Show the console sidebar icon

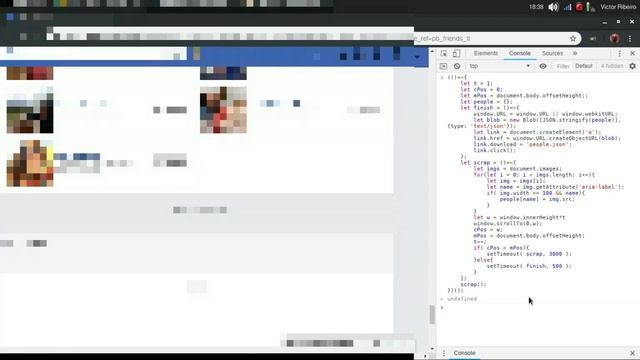click(x=444, y=66)
